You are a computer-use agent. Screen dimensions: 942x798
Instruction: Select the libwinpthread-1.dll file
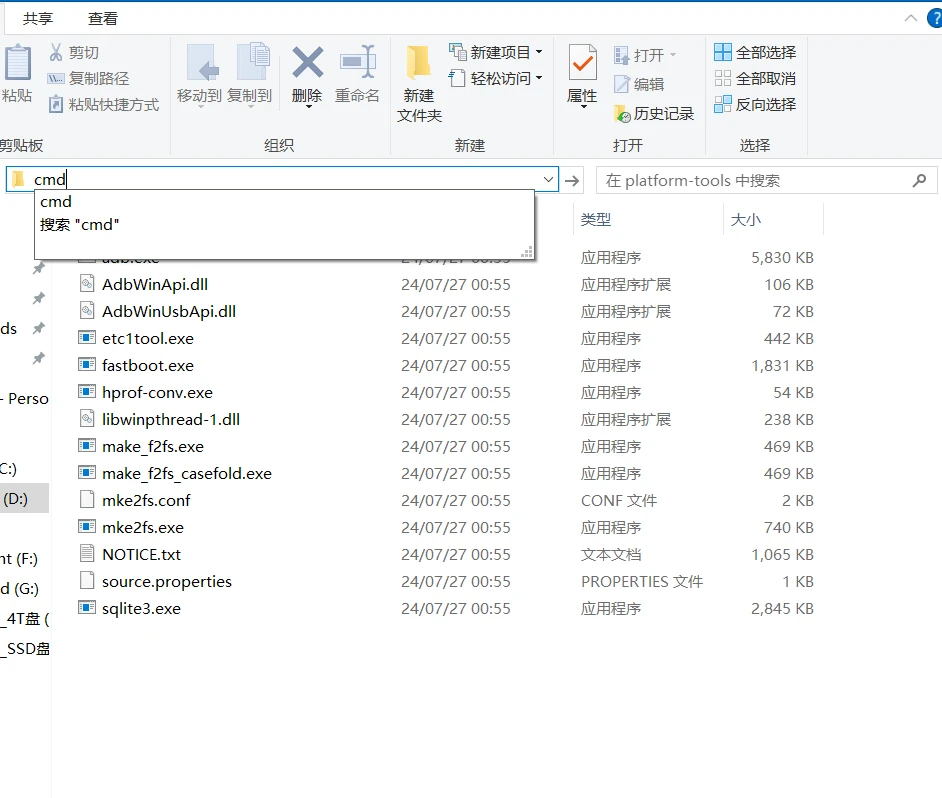[171, 419]
